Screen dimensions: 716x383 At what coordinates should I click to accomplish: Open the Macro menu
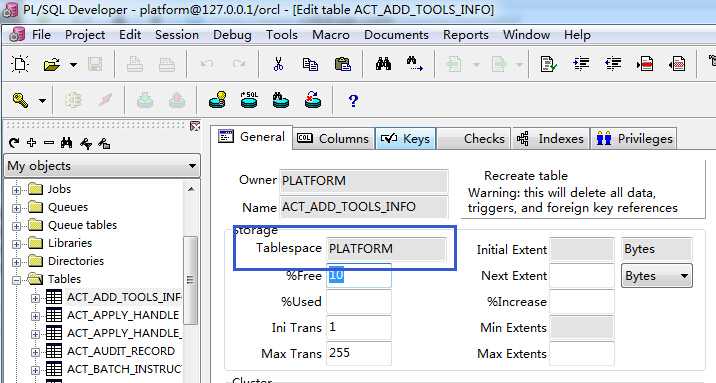tap(331, 35)
